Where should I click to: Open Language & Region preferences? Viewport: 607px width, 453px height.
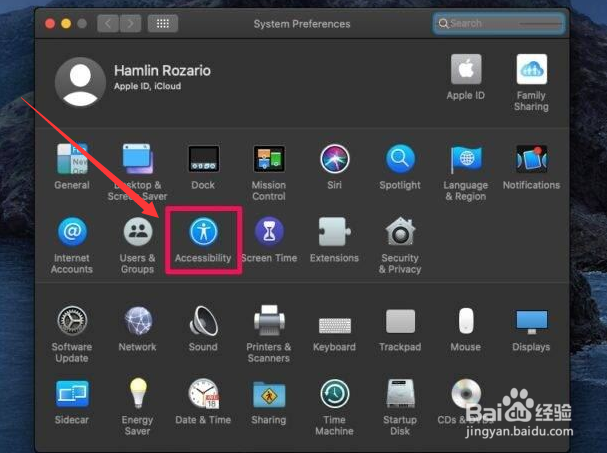point(466,160)
